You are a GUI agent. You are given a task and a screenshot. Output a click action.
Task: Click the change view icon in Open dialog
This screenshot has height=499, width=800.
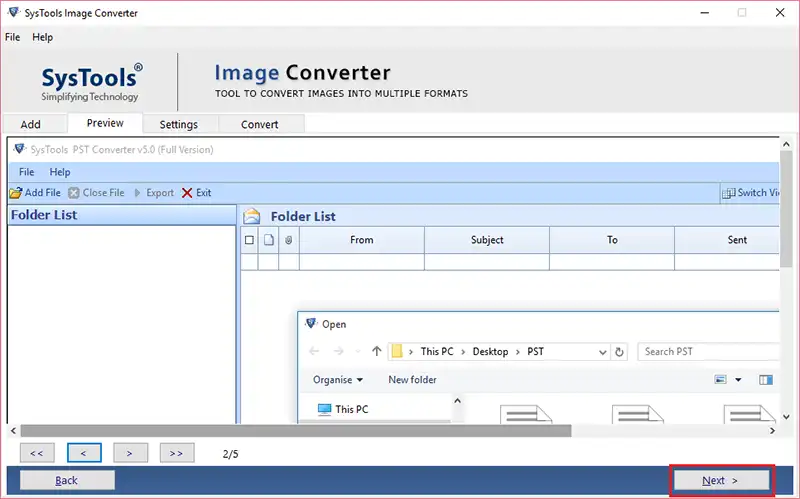[x=720, y=380]
